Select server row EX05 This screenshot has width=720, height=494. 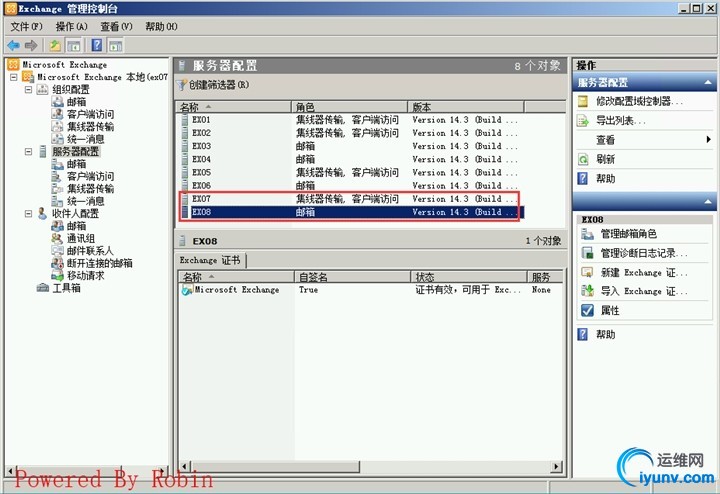tap(350, 173)
